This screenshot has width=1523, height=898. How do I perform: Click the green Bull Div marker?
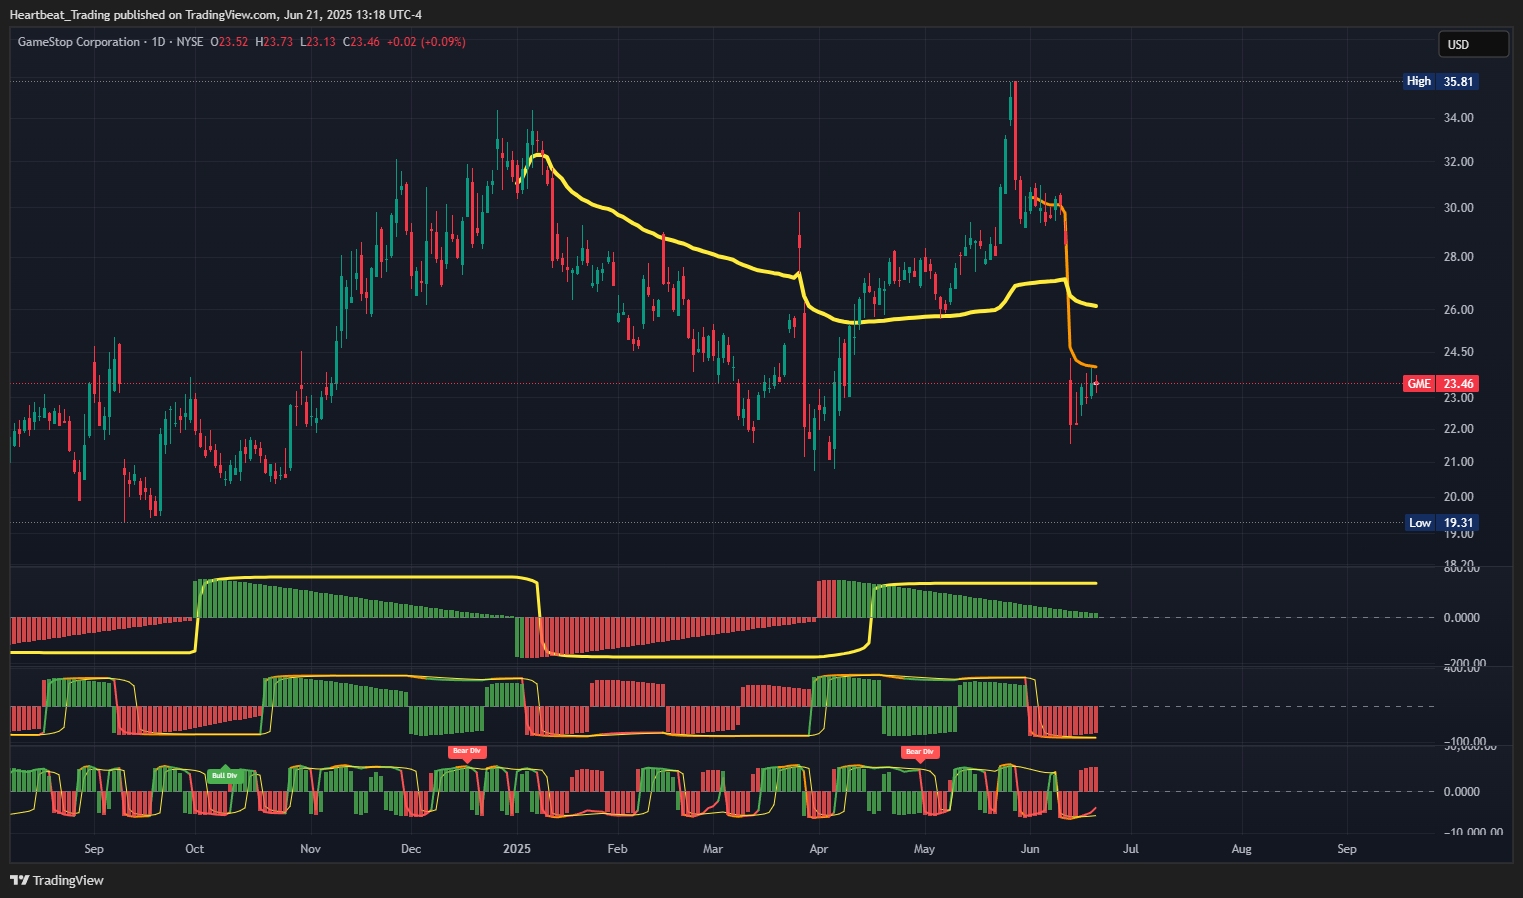pyautogui.click(x=224, y=775)
